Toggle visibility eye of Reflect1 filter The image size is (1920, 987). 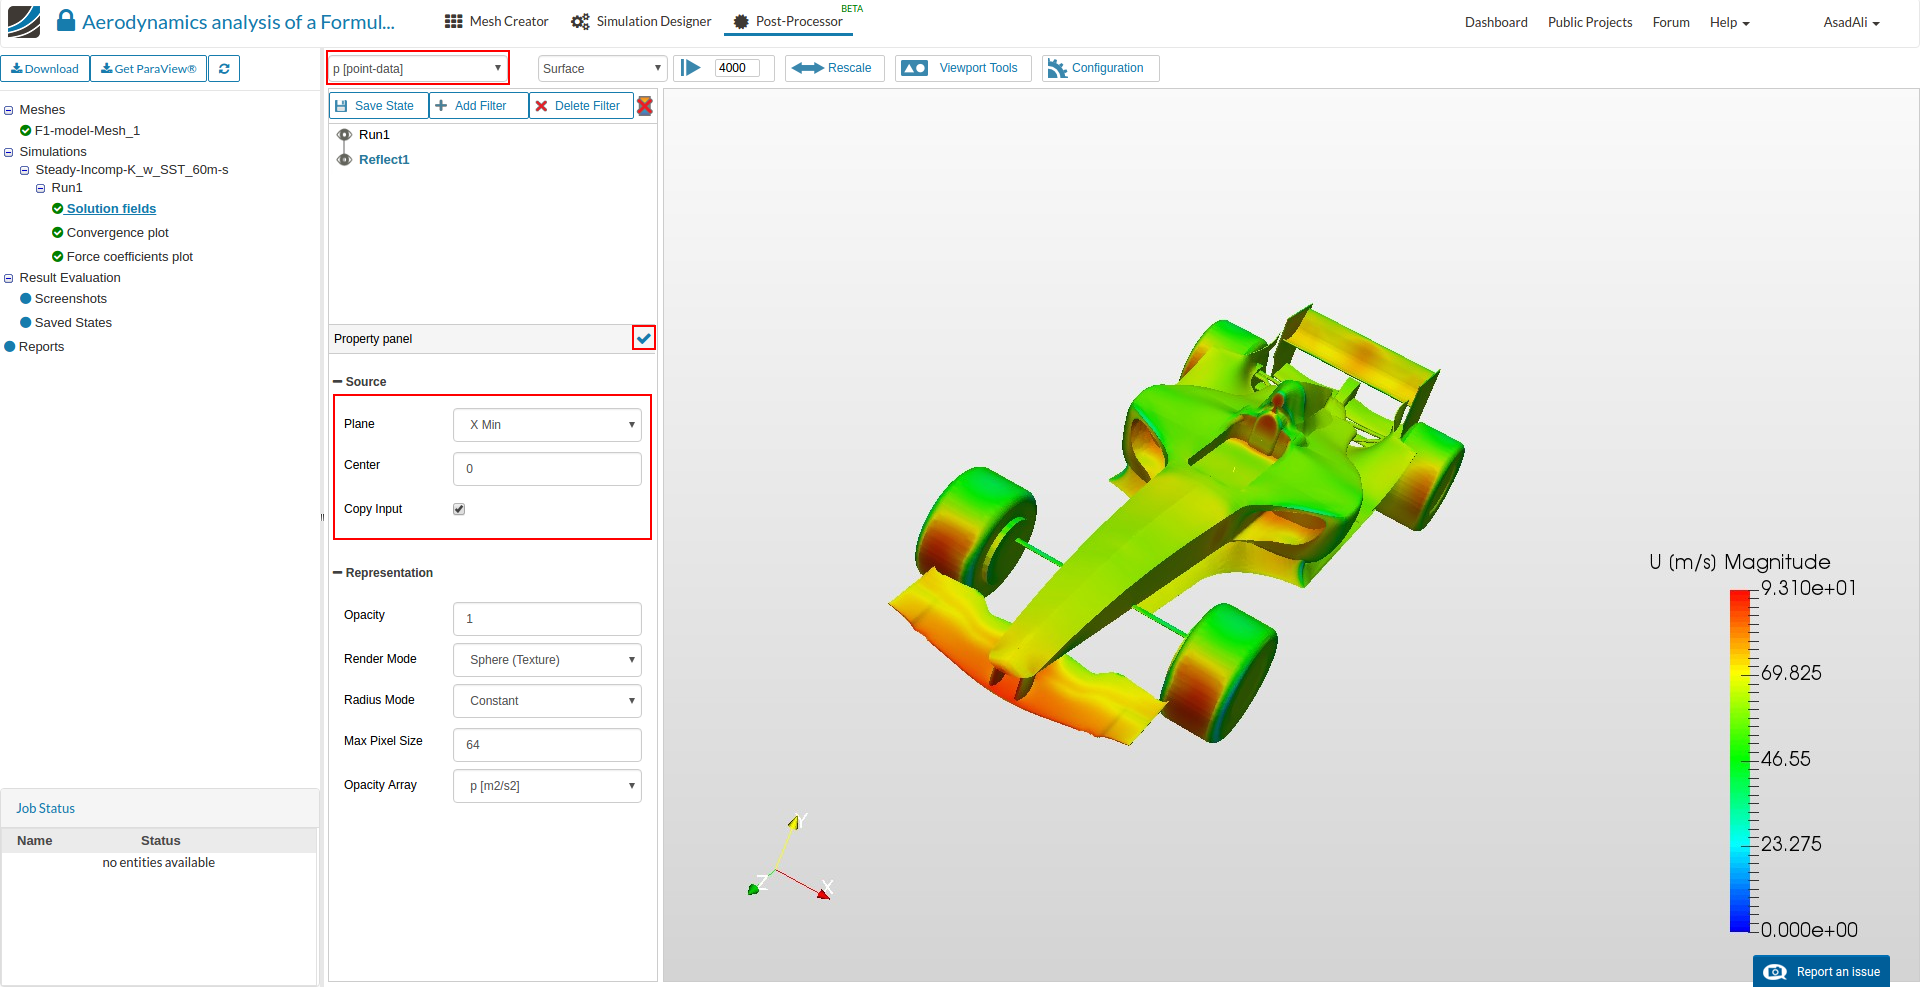344,160
